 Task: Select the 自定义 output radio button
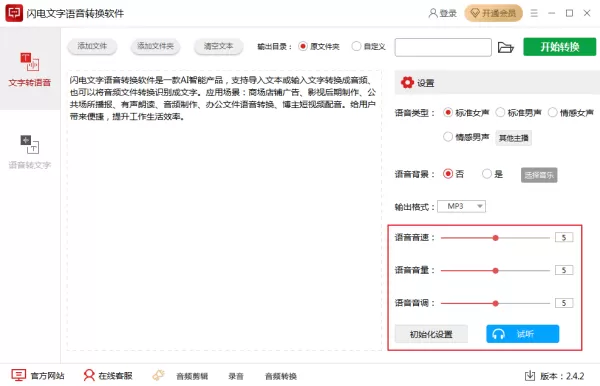(x=356, y=46)
